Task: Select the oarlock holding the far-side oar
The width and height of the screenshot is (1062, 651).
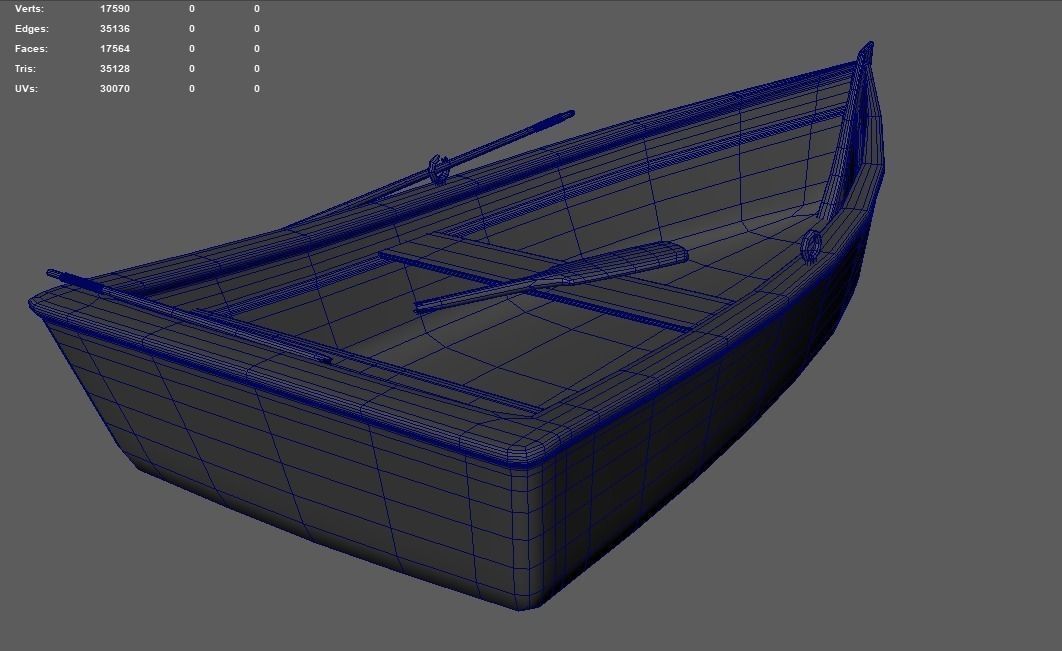Action: click(x=438, y=169)
